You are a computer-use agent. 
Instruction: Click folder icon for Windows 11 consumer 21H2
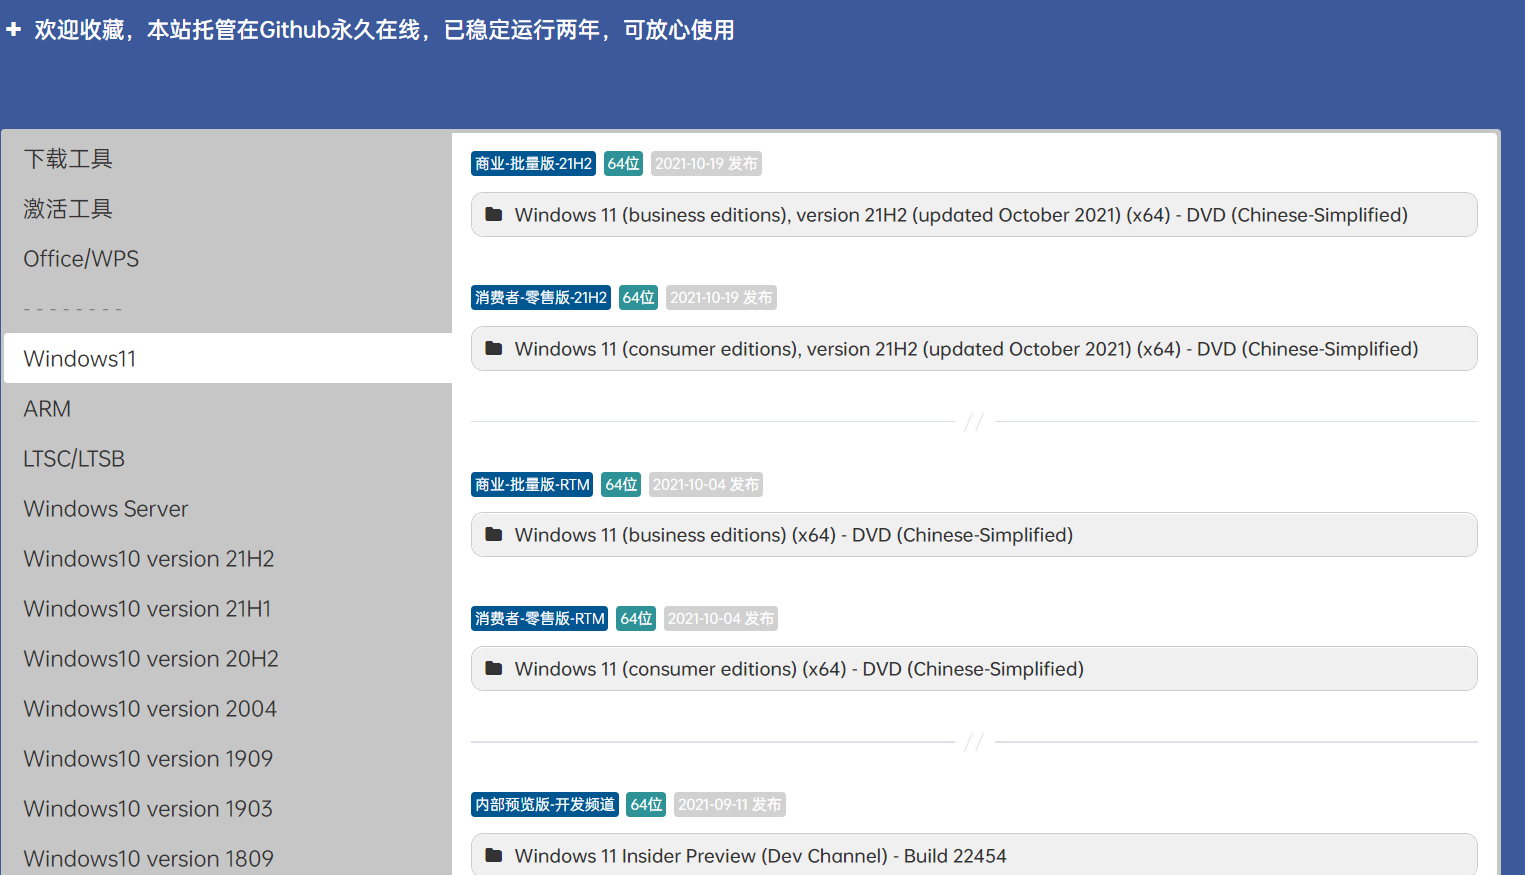(494, 348)
